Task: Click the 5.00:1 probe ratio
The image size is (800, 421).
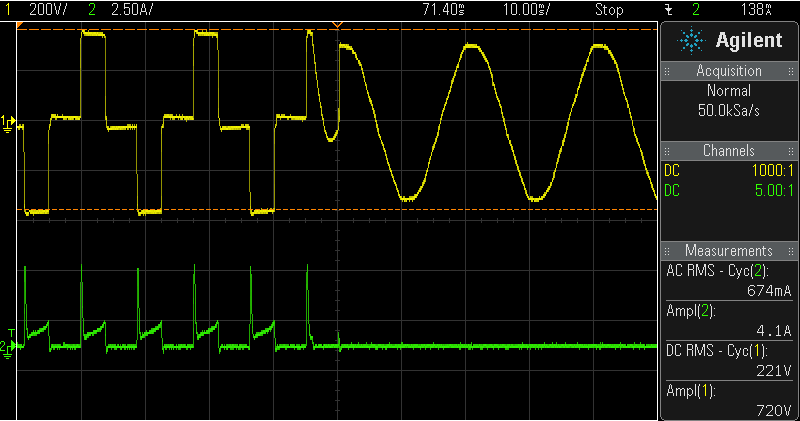Action: pos(774,190)
